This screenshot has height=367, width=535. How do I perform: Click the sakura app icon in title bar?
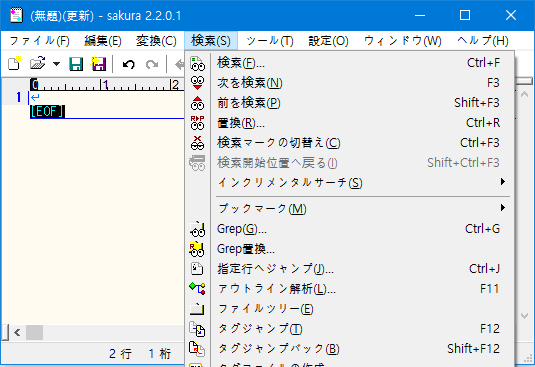(x=16, y=16)
